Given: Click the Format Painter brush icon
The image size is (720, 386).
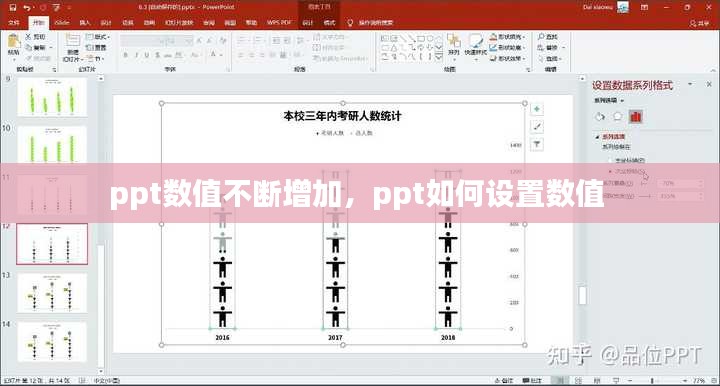Looking at the screenshot, I should (28, 58).
